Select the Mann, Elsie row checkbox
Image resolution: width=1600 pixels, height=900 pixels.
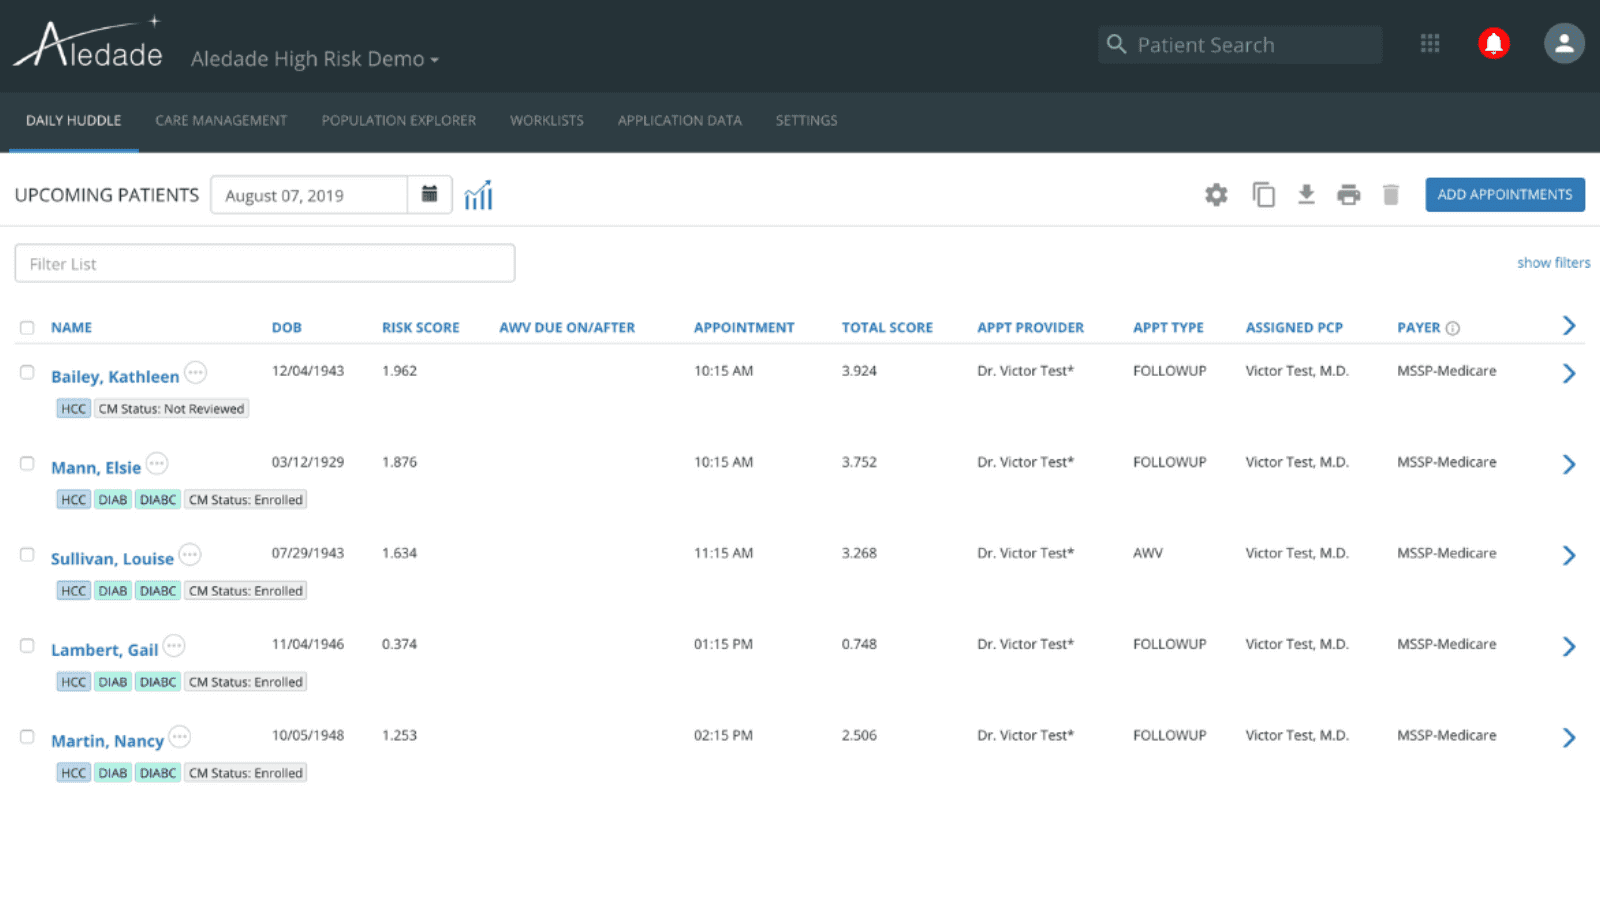(27, 464)
